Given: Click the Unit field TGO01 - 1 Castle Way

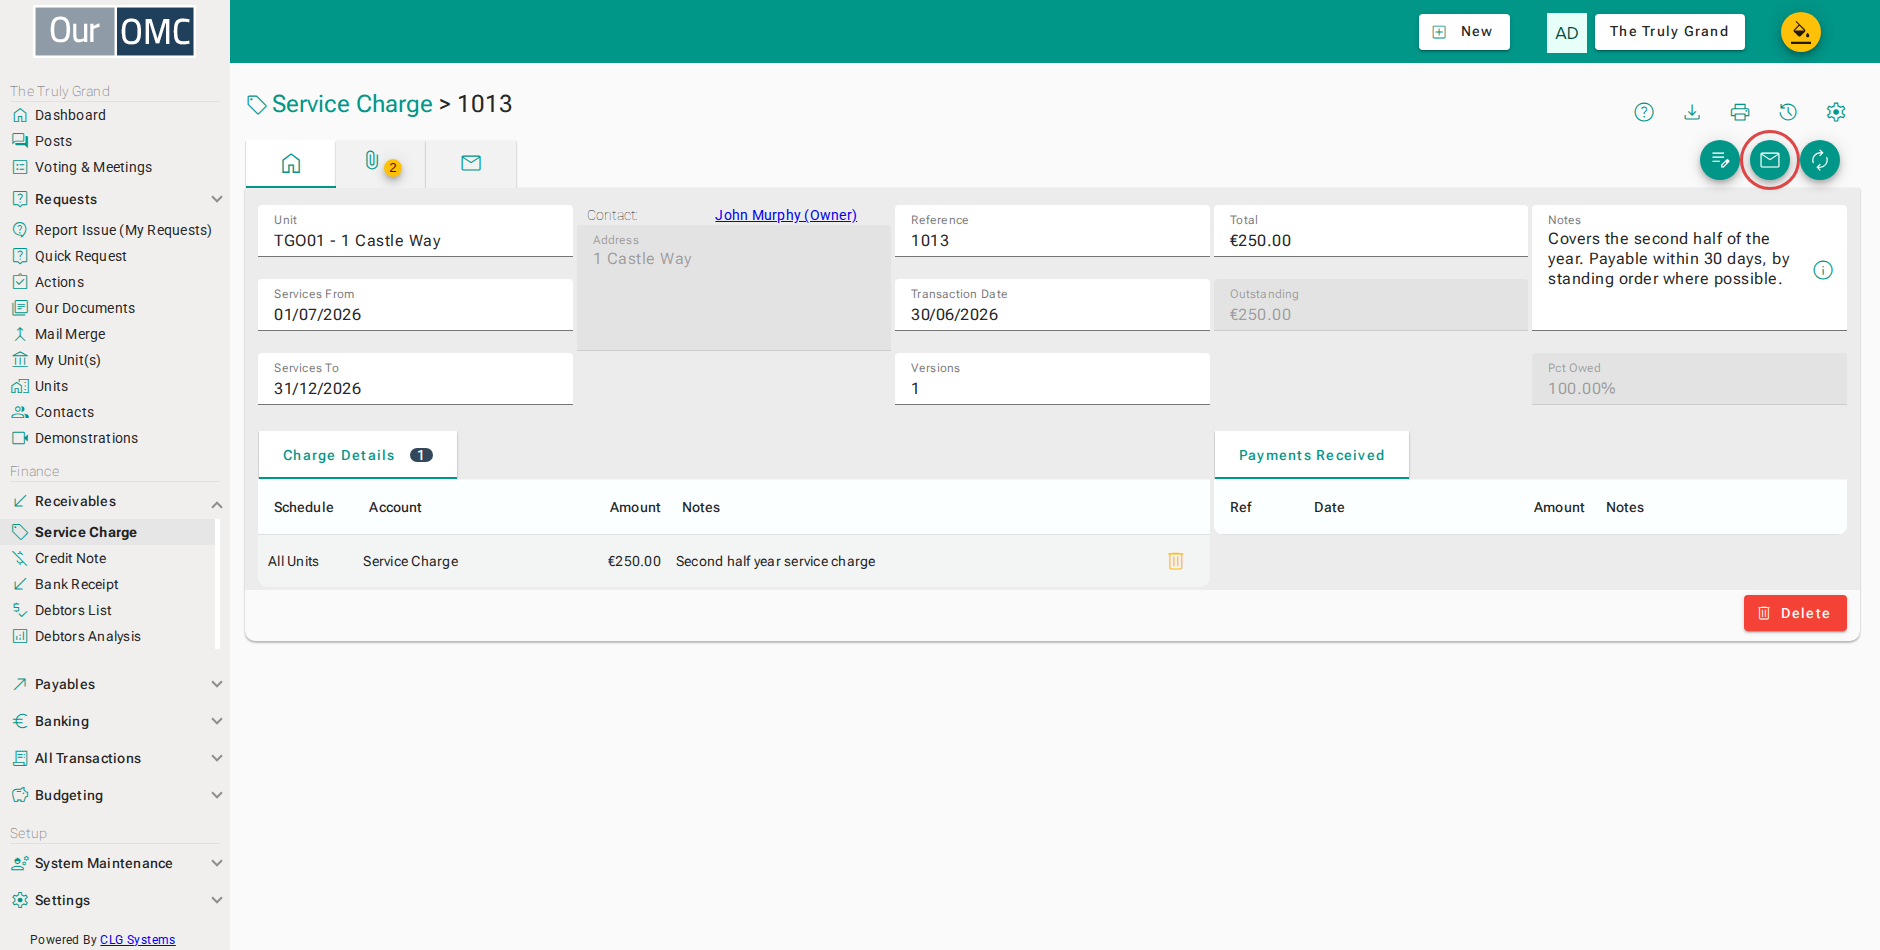Looking at the screenshot, I should click(415, 231).
